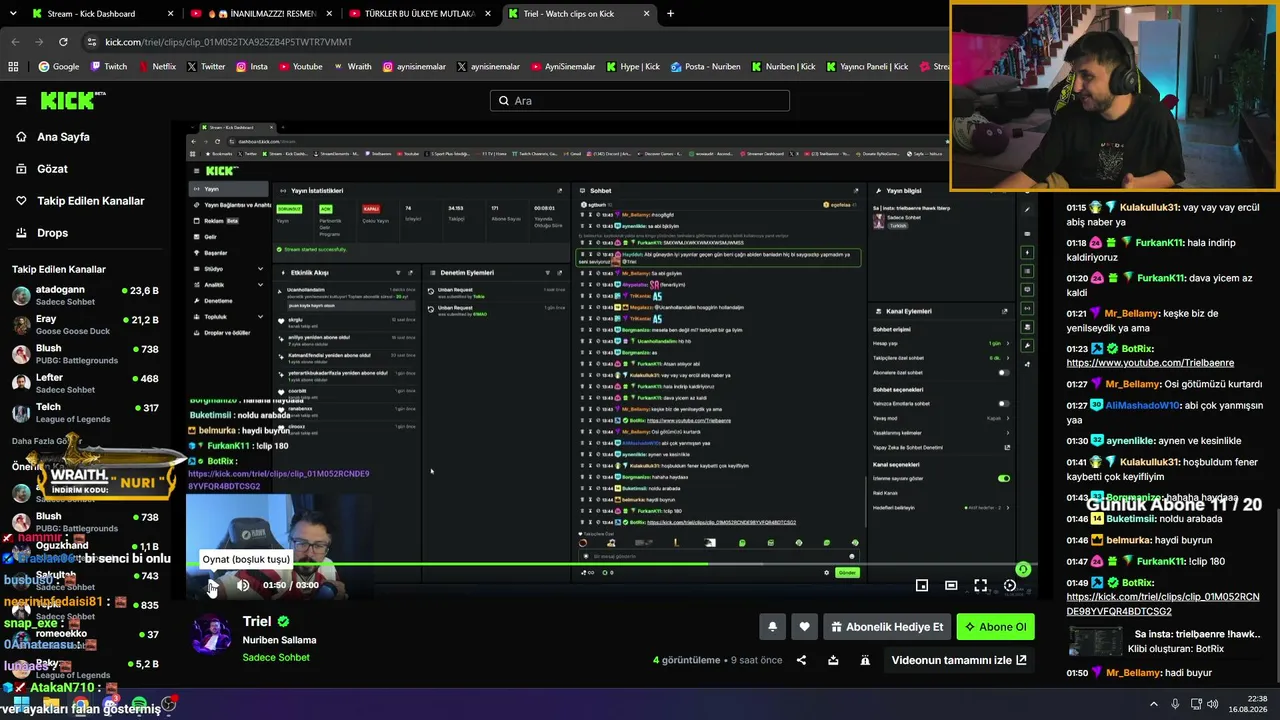The image size is (1280, 720).
Task: Open Triel's channel avatar
Action: click(x=212, y=636)
